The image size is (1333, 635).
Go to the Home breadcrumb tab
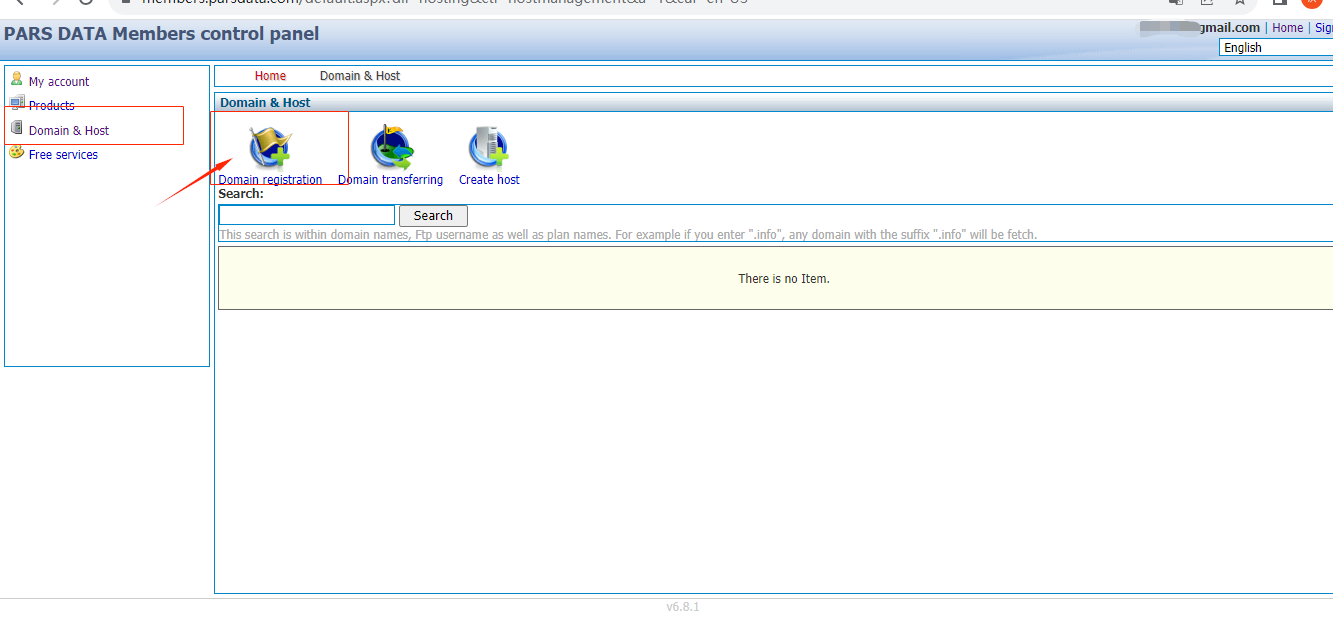click(270, 76)
